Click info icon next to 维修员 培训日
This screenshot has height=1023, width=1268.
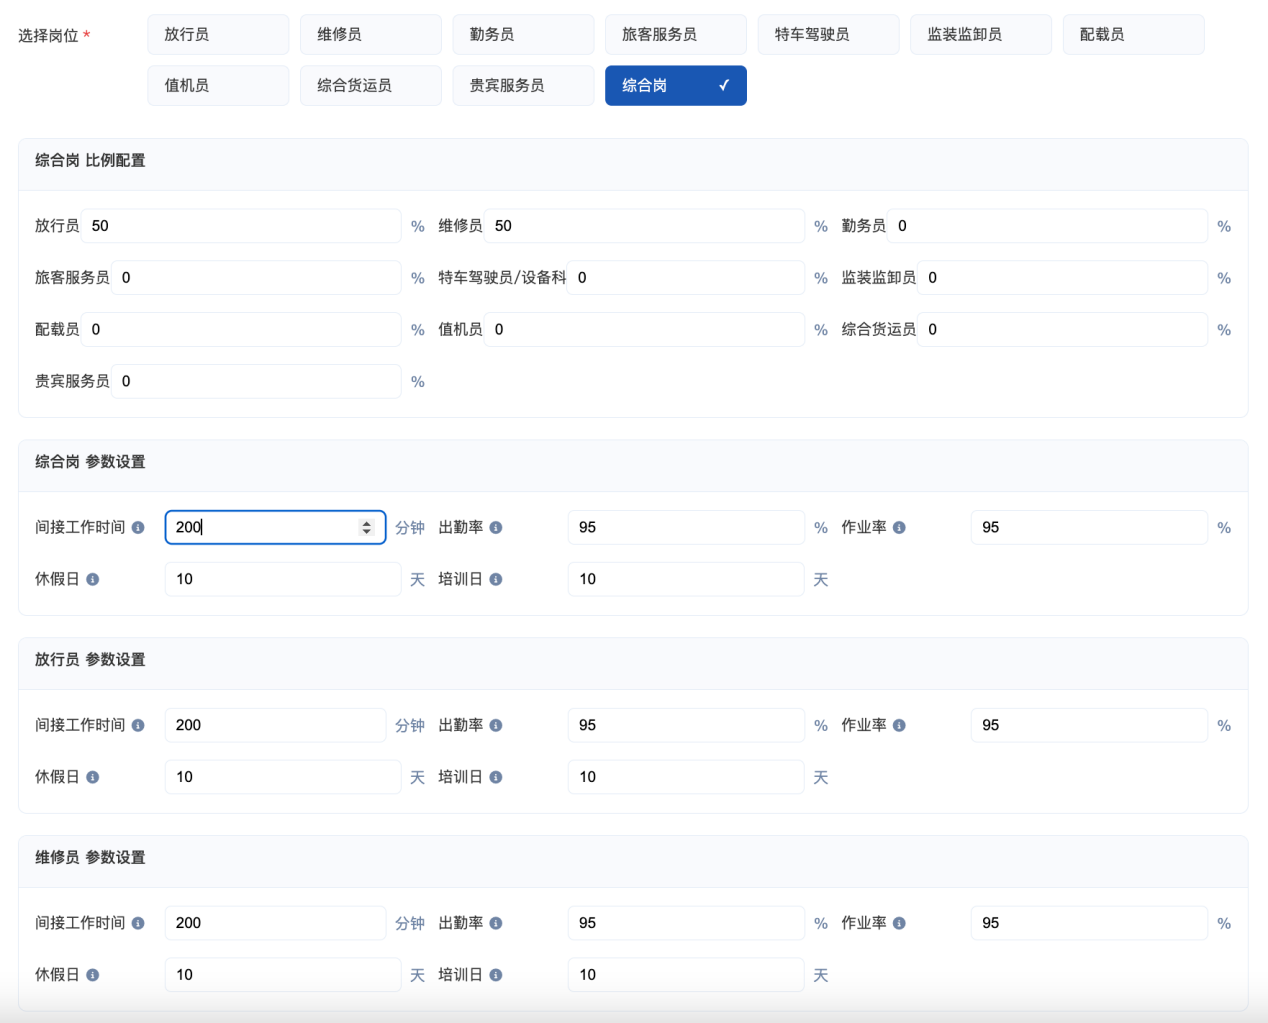496,976
